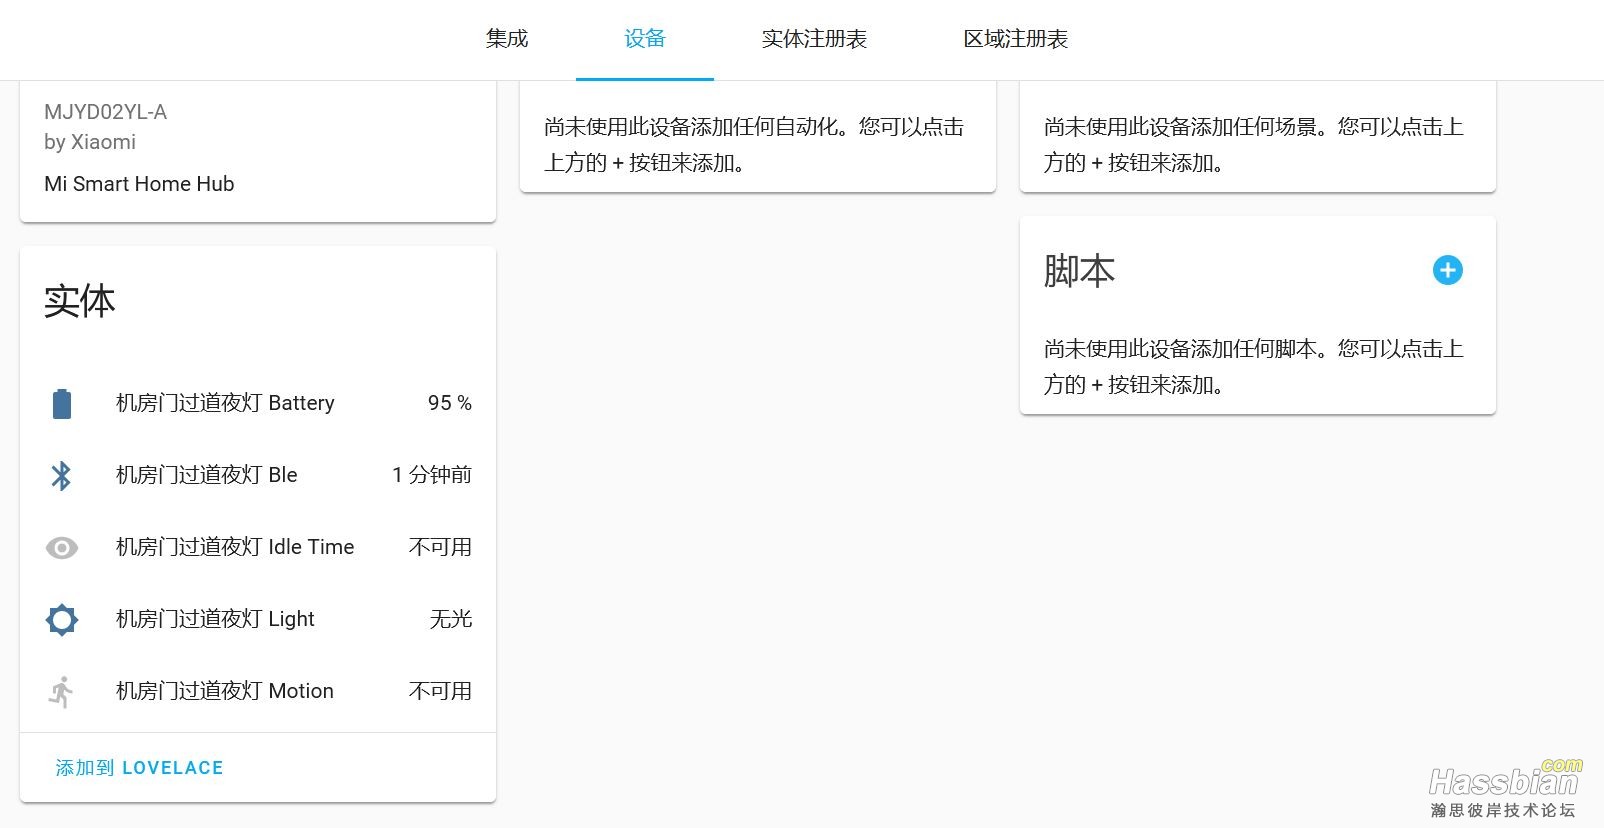The height and width of the screenshot is (828, 1604).
Task: Click the 实体 card heading
Action: [x=79, y=301]
